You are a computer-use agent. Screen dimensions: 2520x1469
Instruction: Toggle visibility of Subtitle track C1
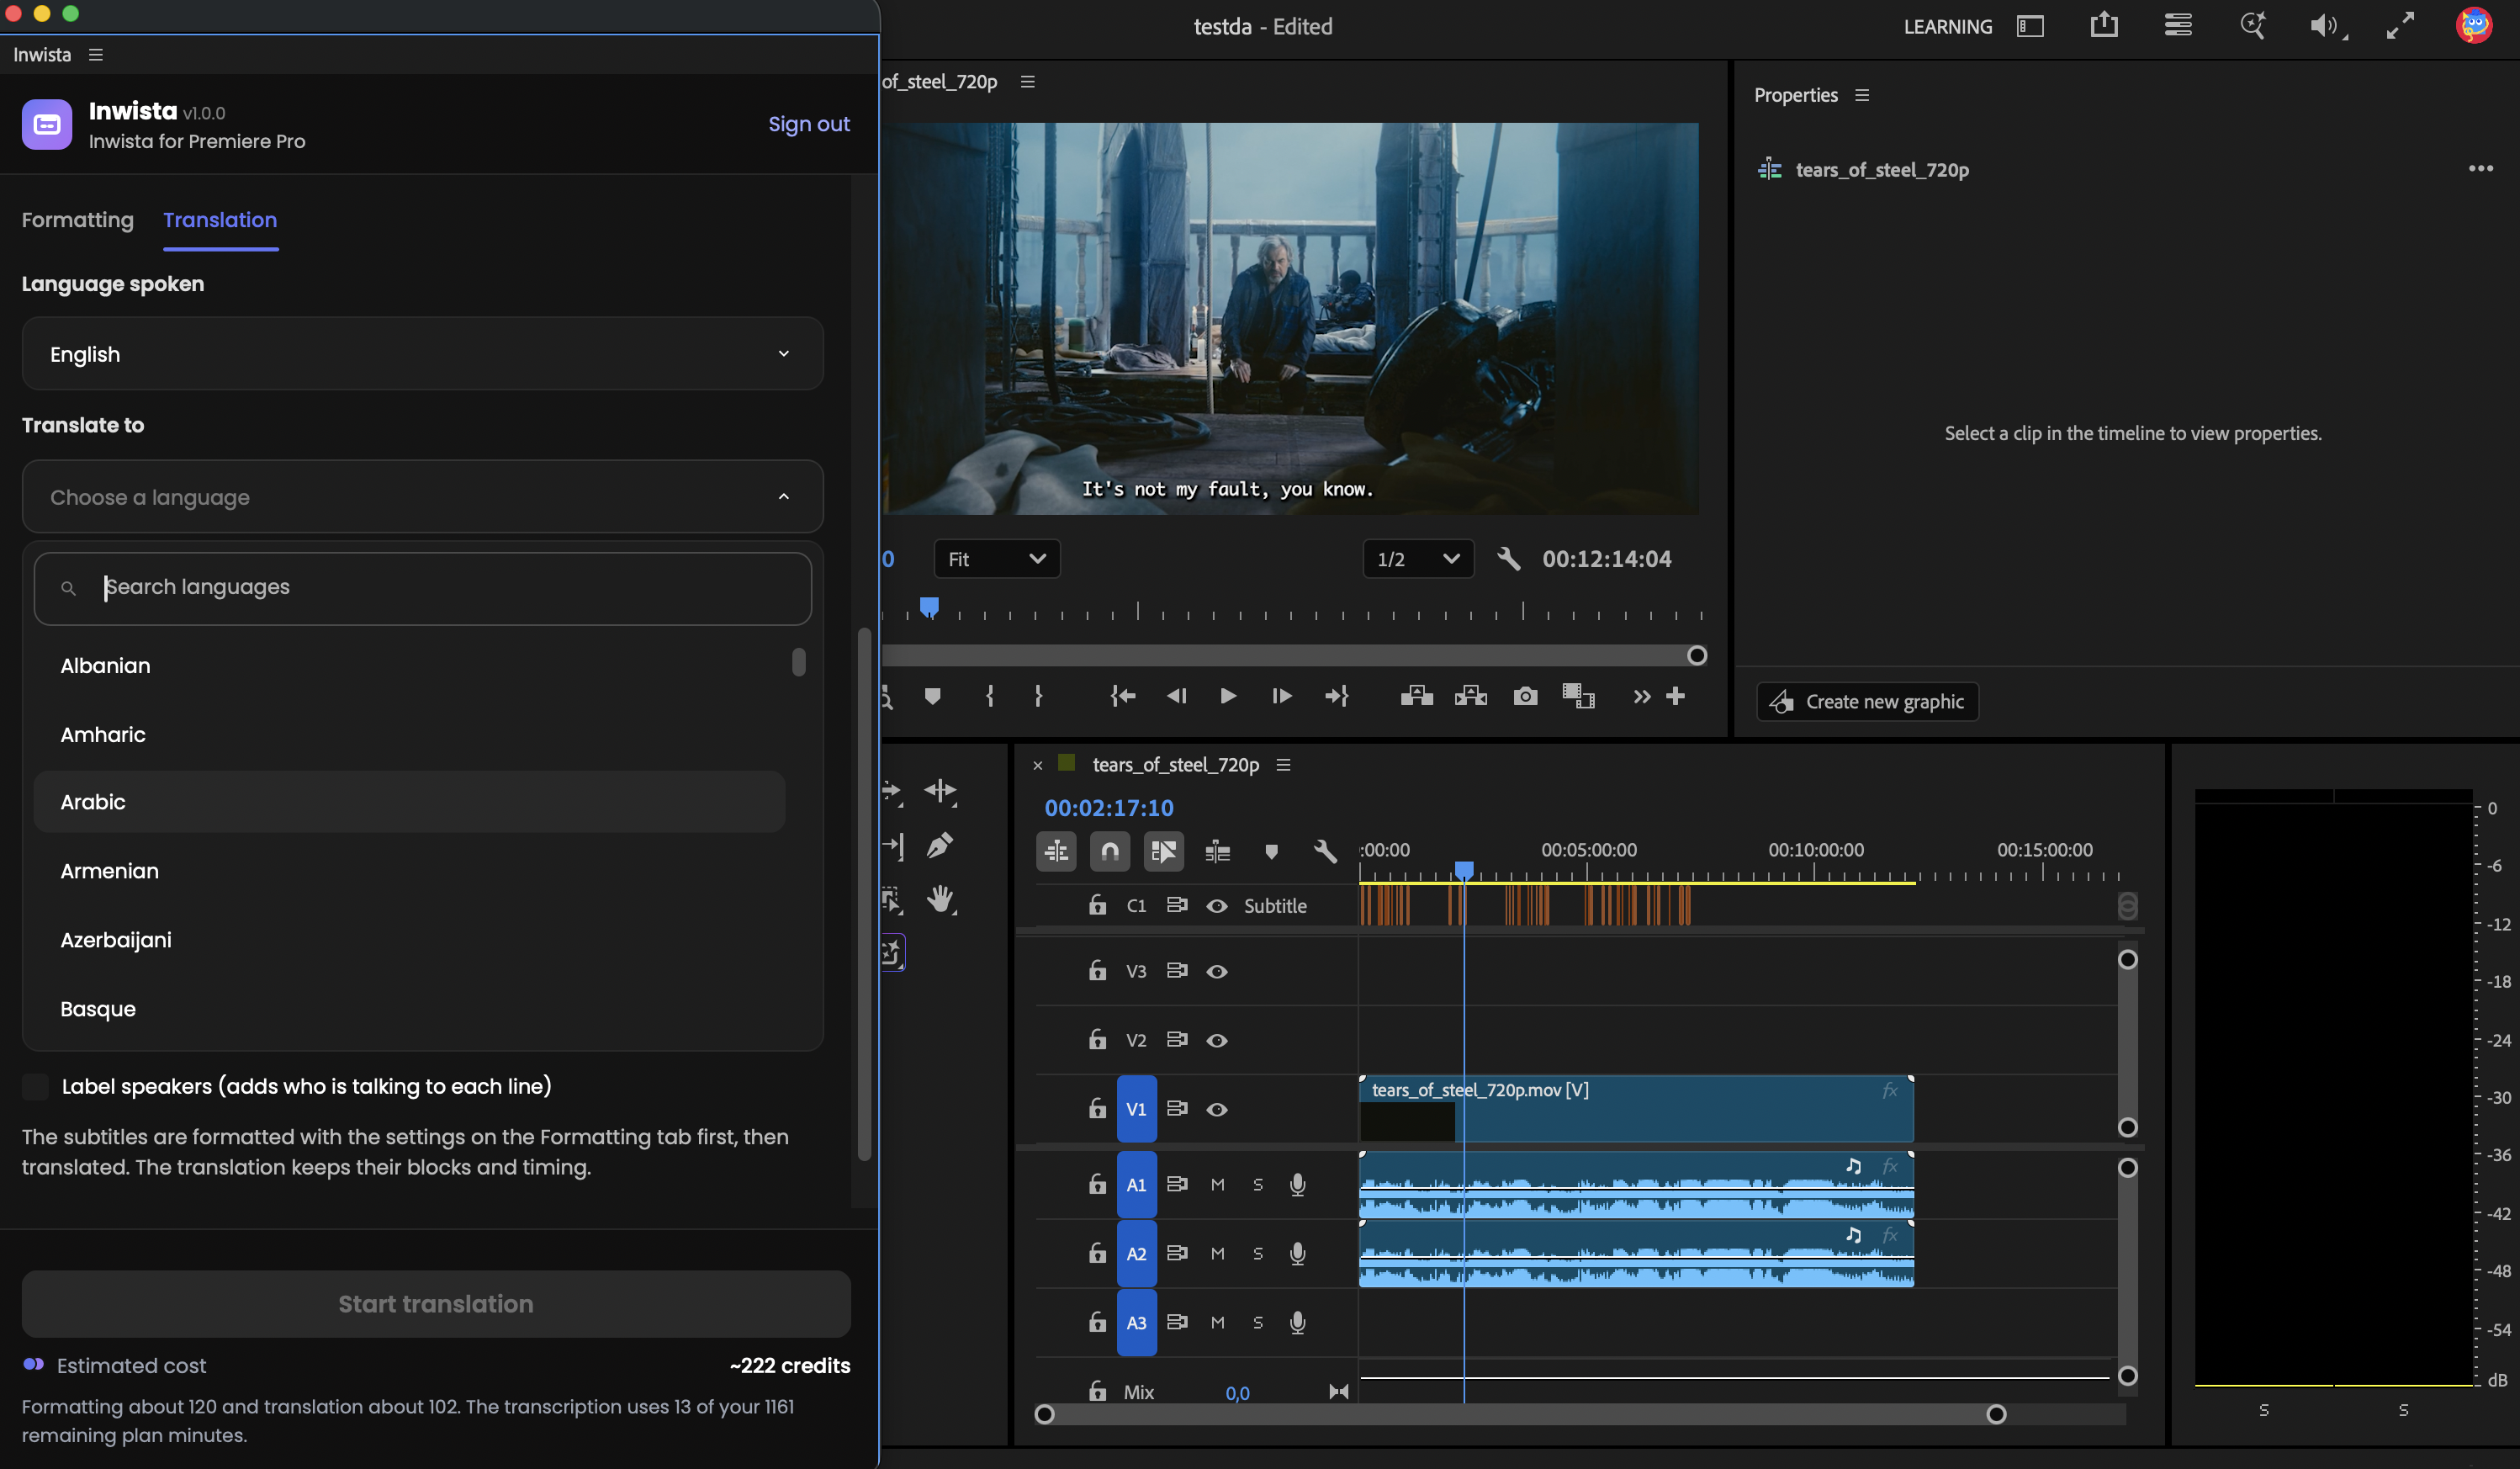(x=1216, y=906)
